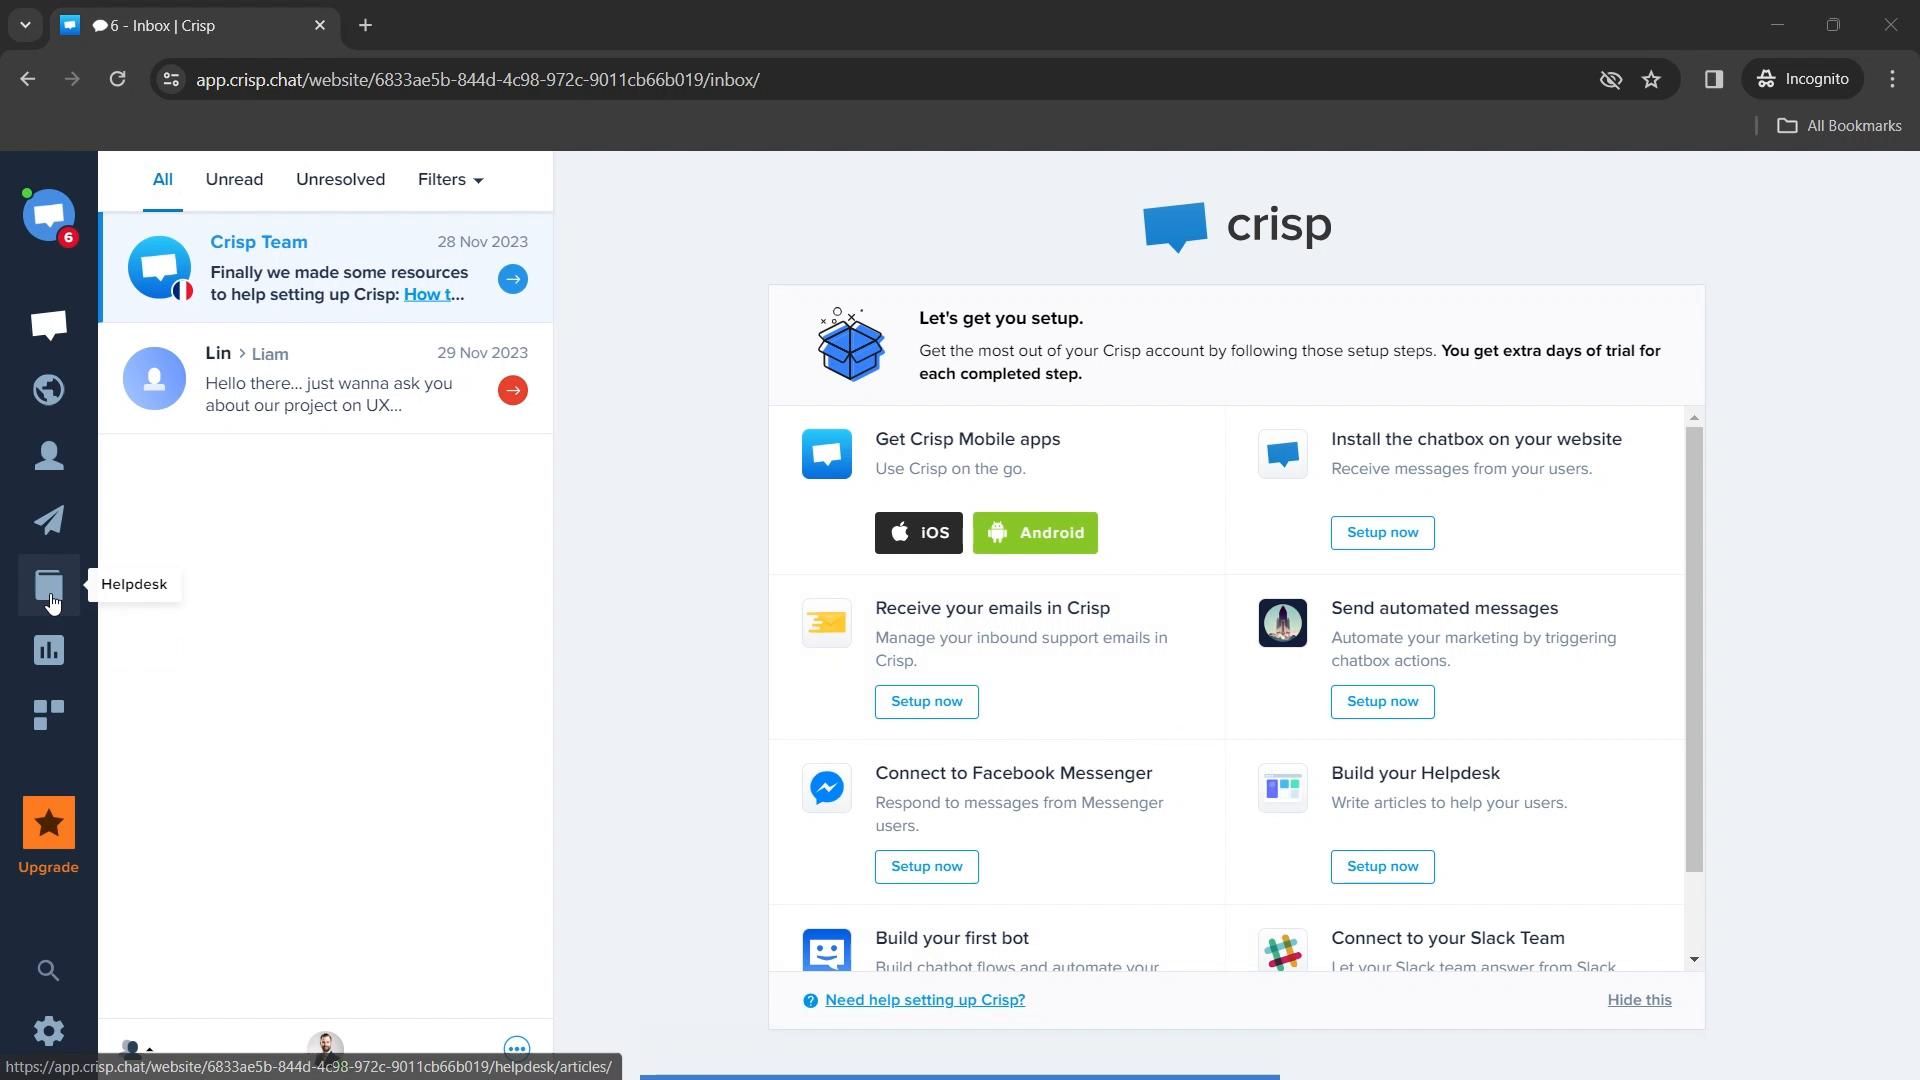Open the Crisp workspace avatar with badge

(x=49, y=215)
